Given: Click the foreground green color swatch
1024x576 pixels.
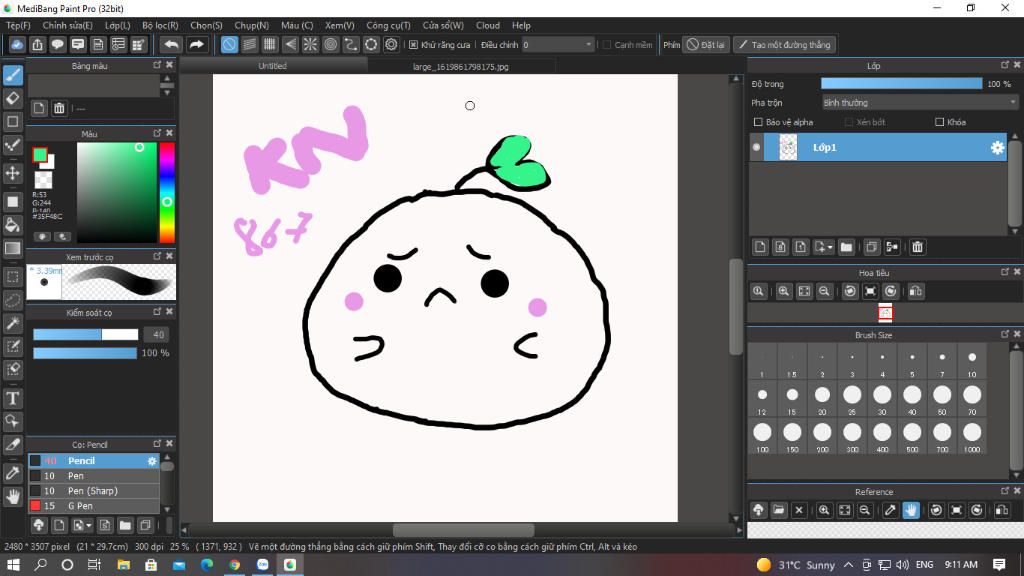Looking at the screenshot, I should click(x=40, y=155).
